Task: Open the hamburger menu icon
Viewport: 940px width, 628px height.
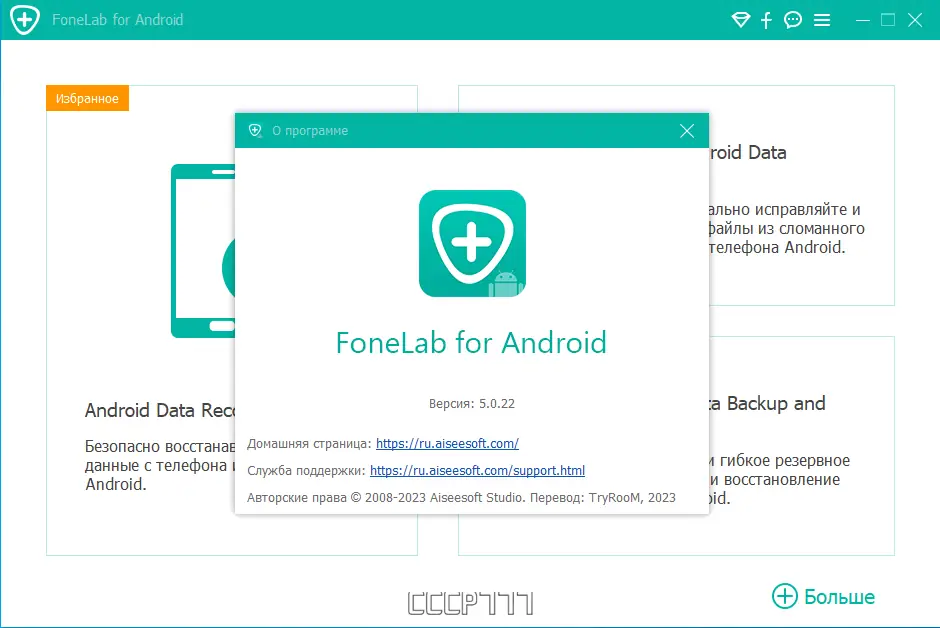Action: click(x=822, y=20)
